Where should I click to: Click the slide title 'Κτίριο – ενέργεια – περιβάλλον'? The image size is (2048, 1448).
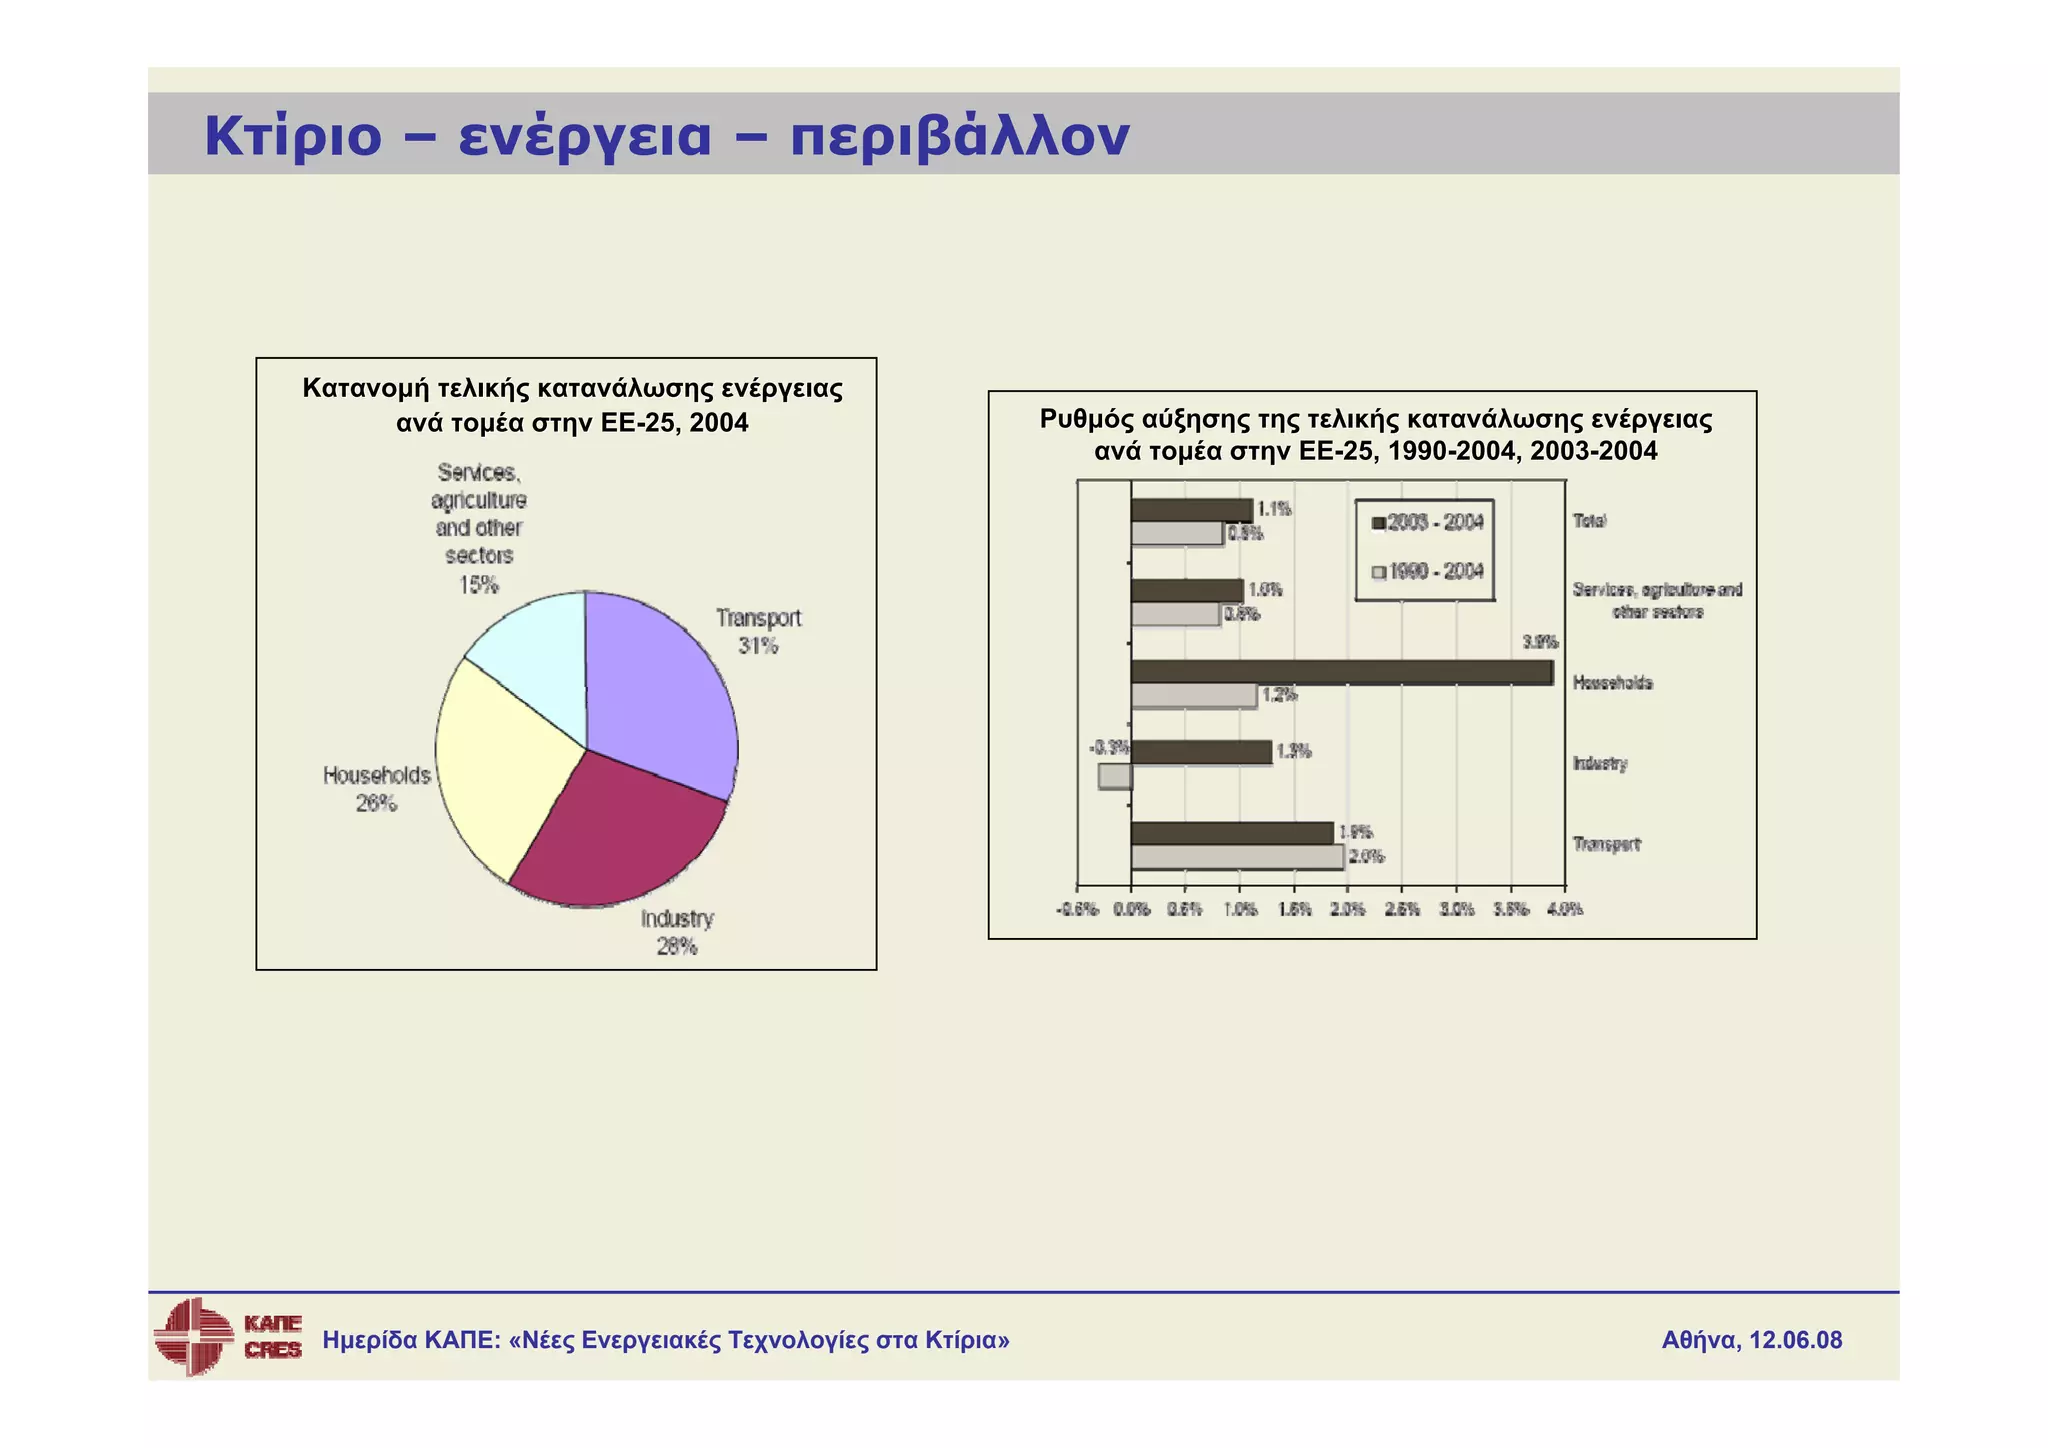click(667, 136)
